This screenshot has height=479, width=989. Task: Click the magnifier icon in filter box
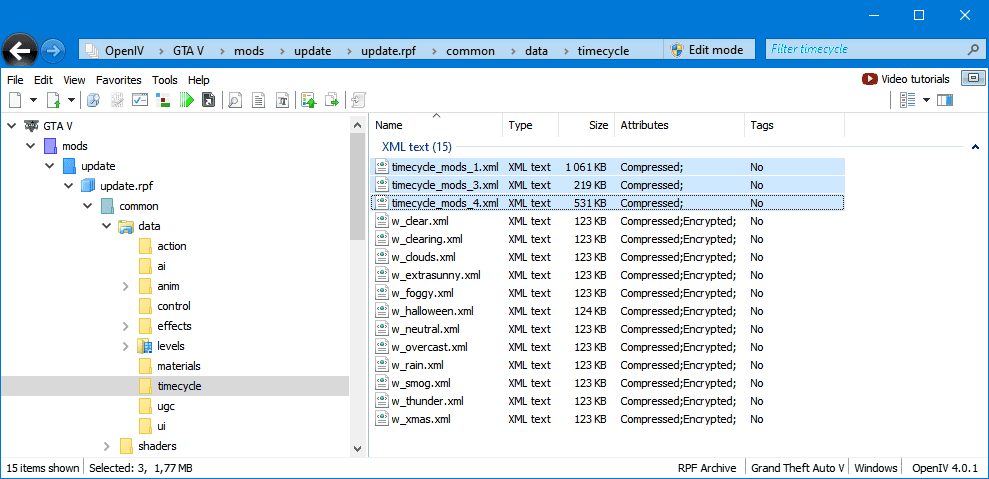(973, 49)
